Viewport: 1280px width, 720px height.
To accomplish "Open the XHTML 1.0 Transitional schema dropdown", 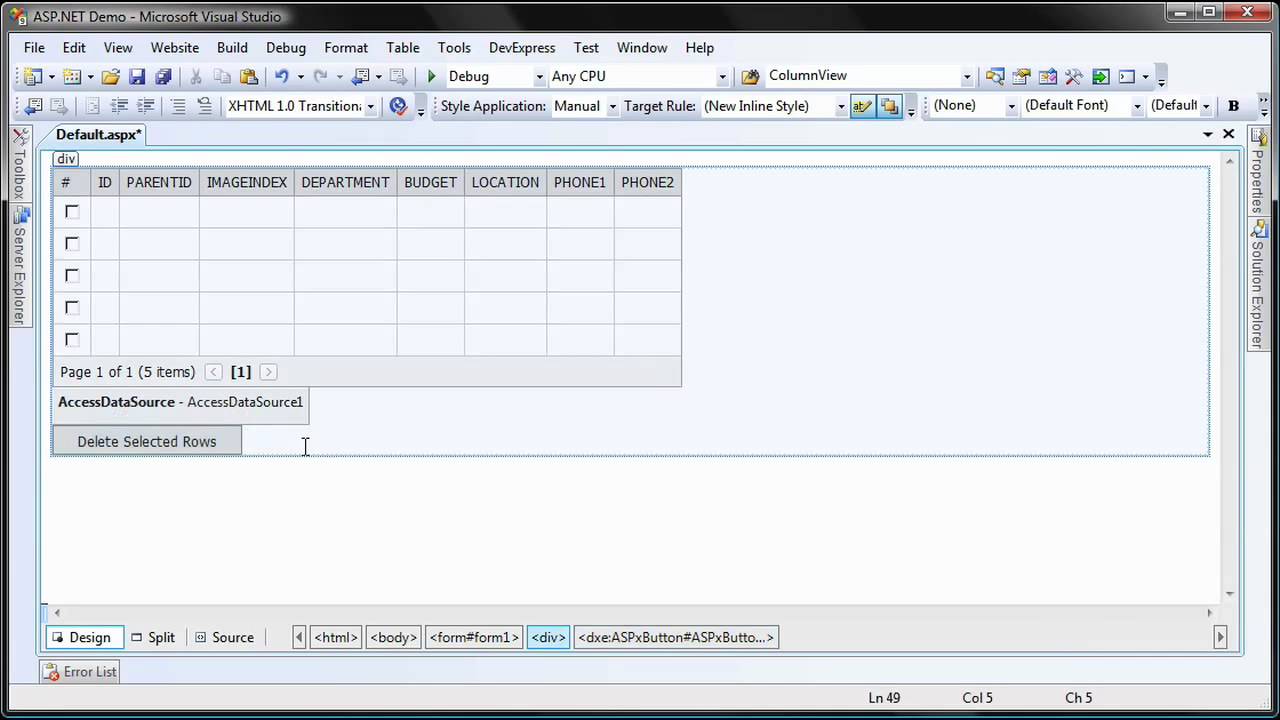I will tap(370, 106).
